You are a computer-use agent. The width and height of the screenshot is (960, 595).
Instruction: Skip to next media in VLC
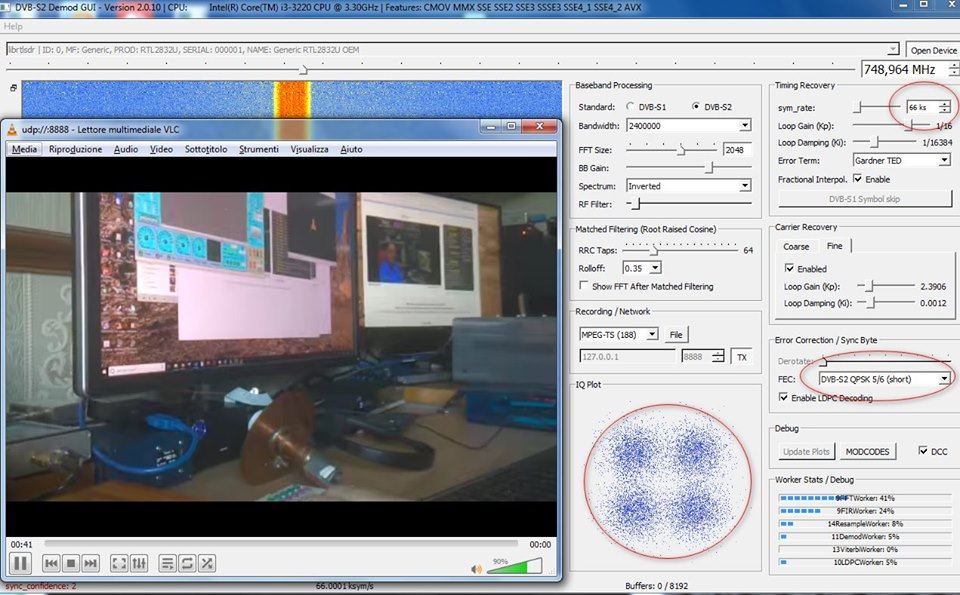point(90,564)
